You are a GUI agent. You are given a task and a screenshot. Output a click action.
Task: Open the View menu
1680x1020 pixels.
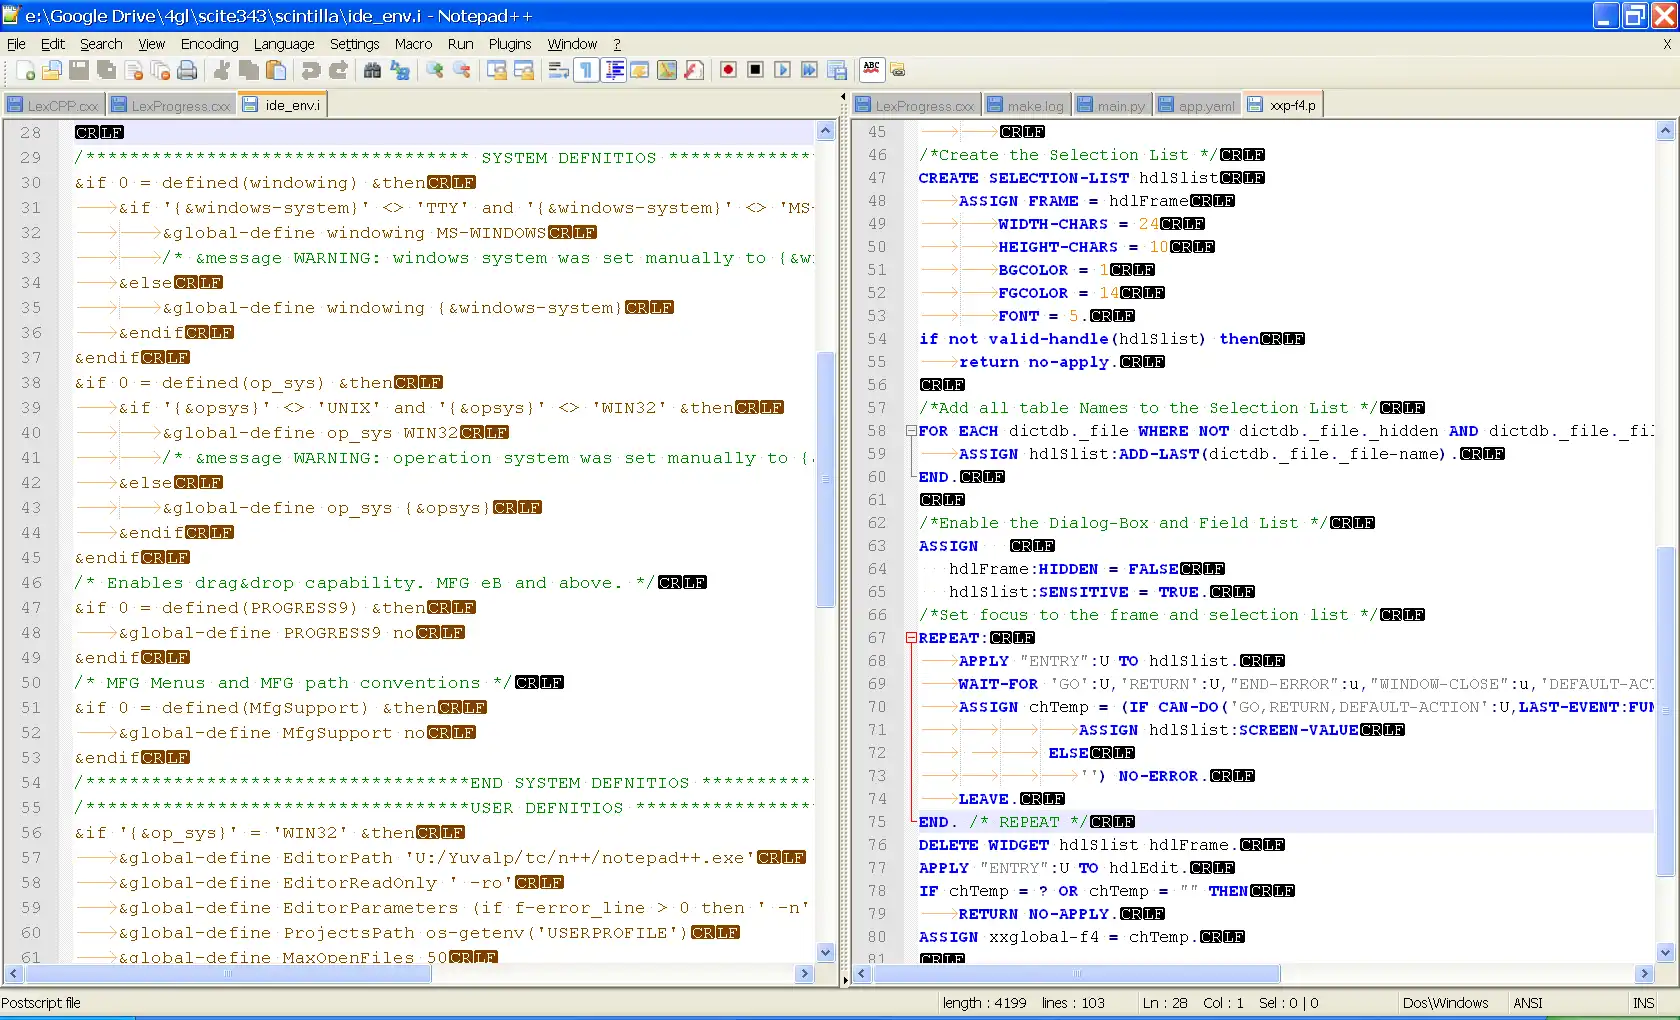pos(151,44)
